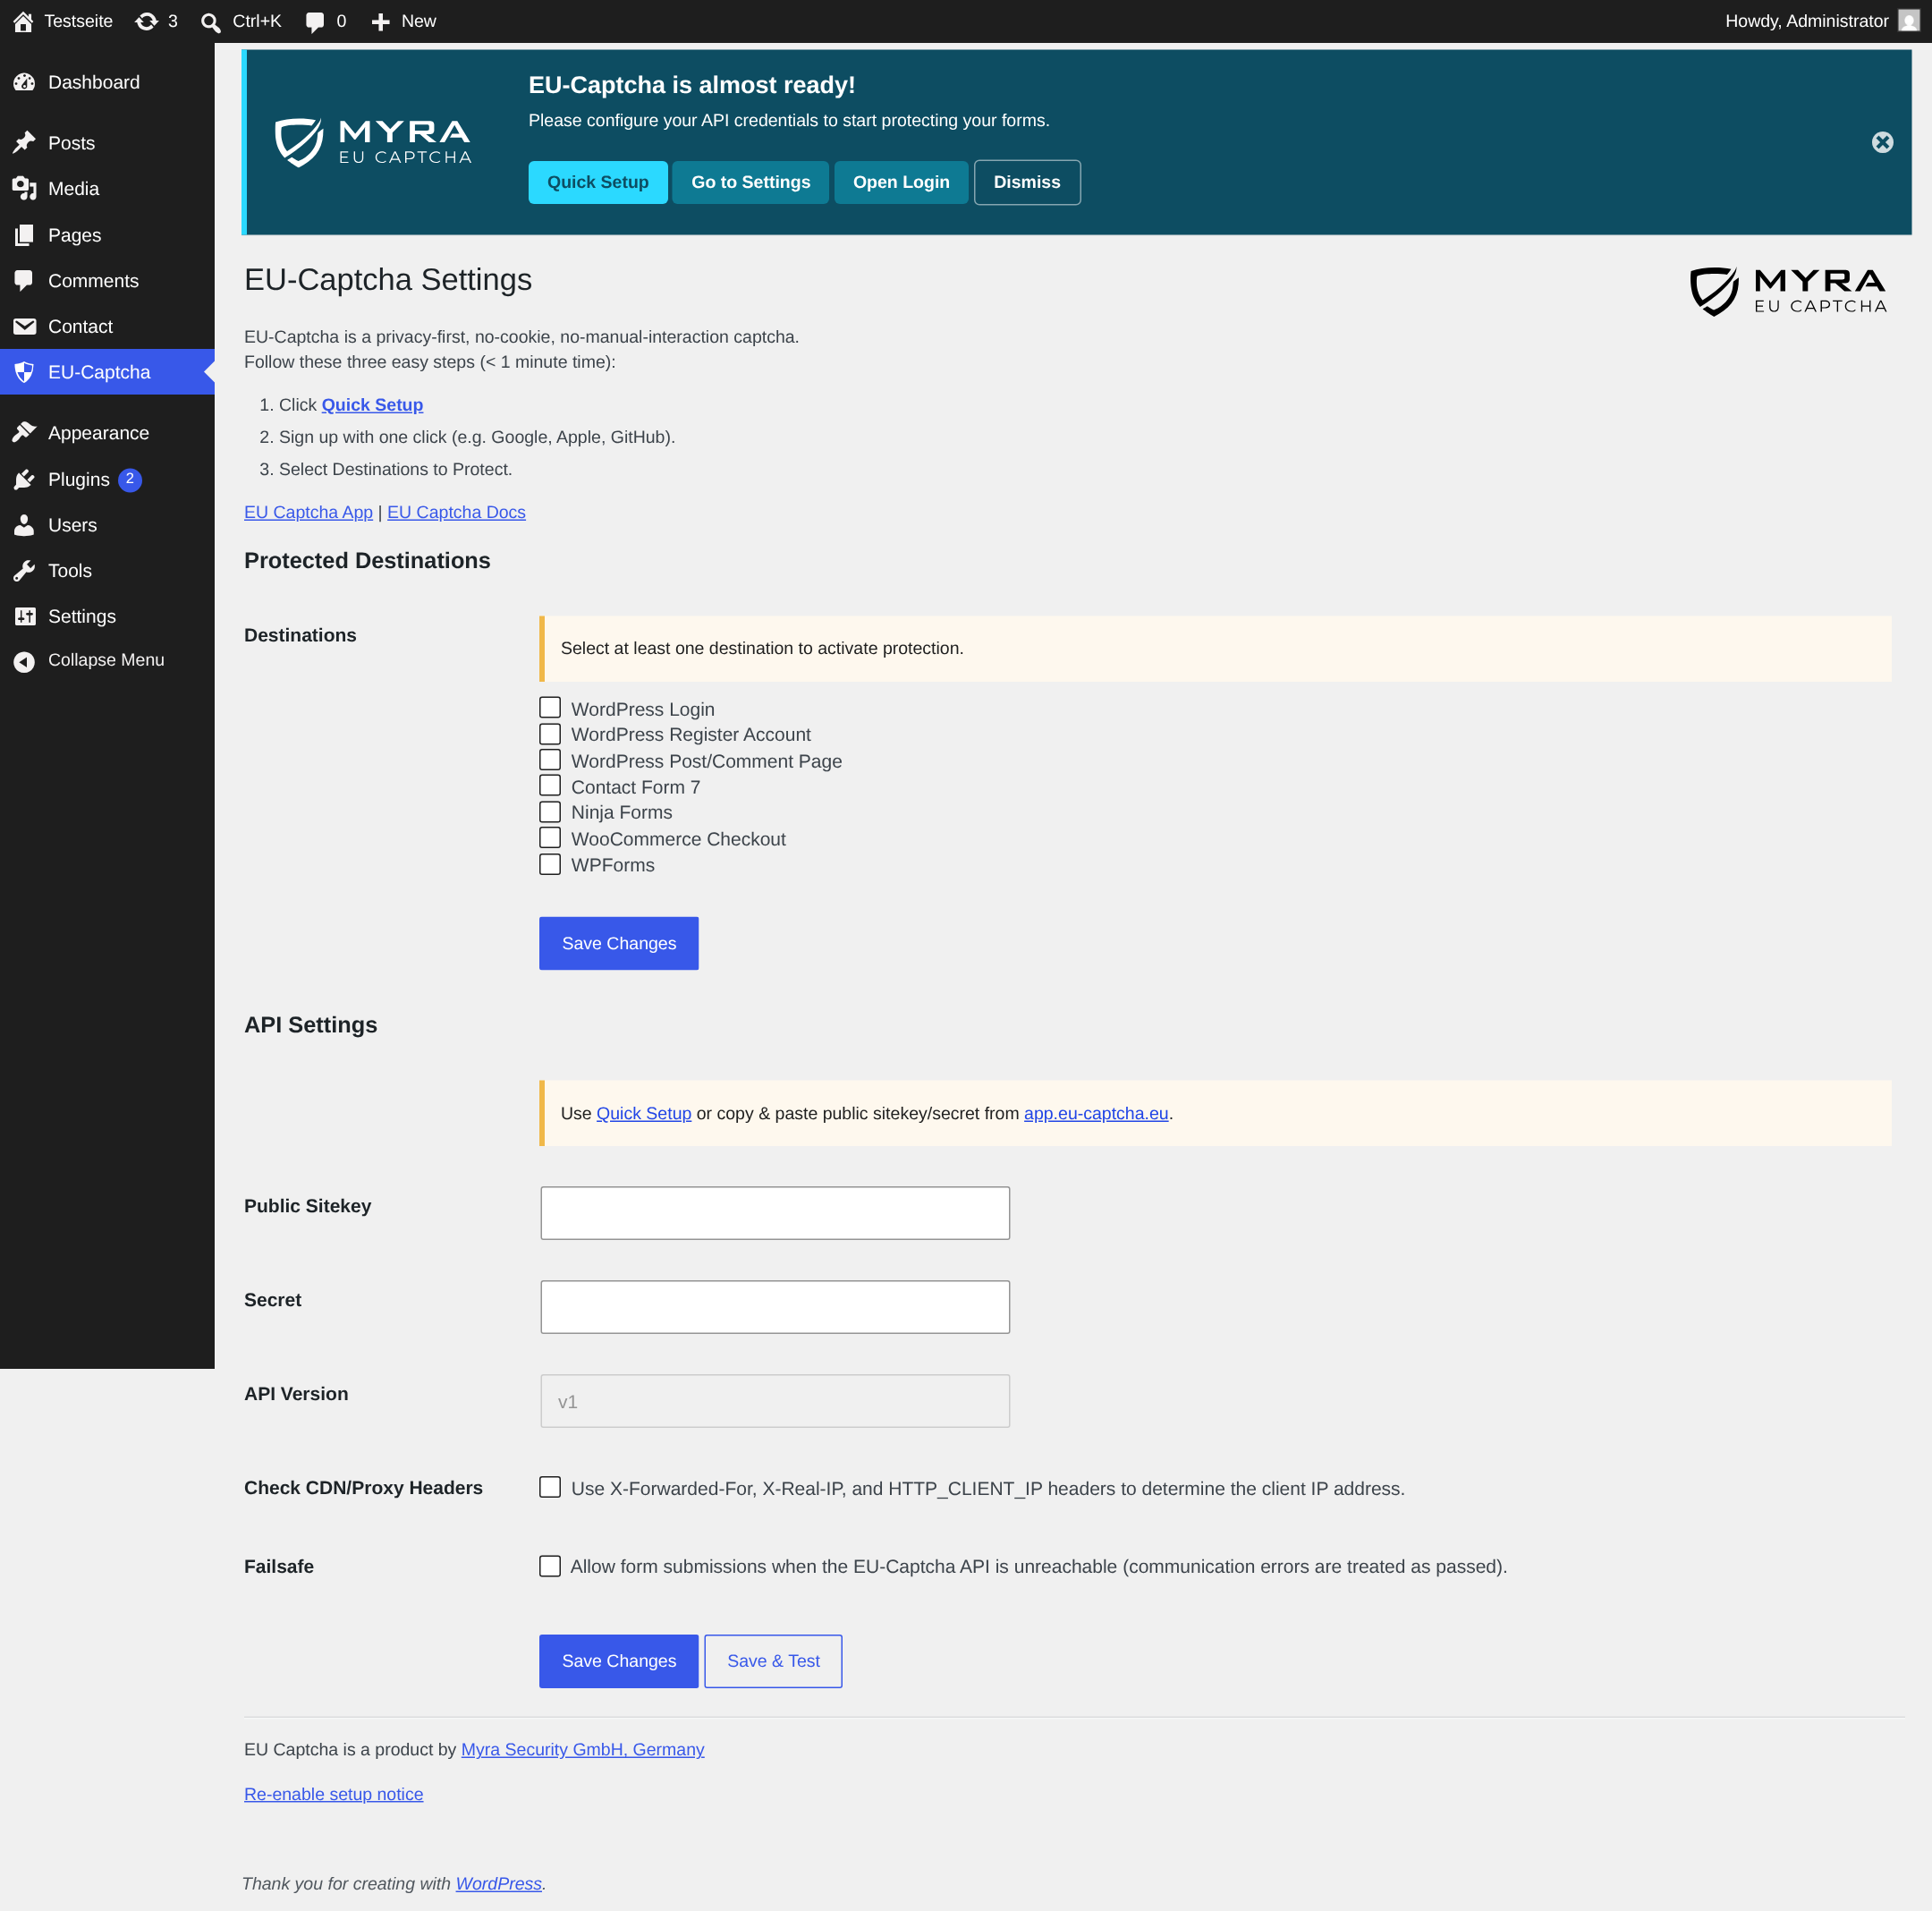Open the EU Captcha Docs link

point(456,512)
